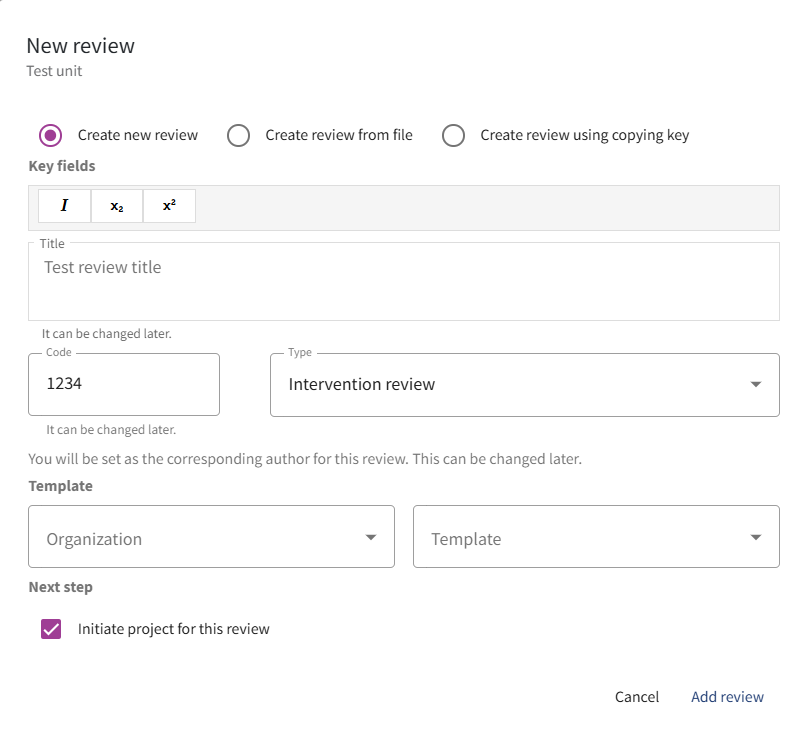Focus the Code input field
The height and width of the screenshot is (751, 803).
pos(123,384)
